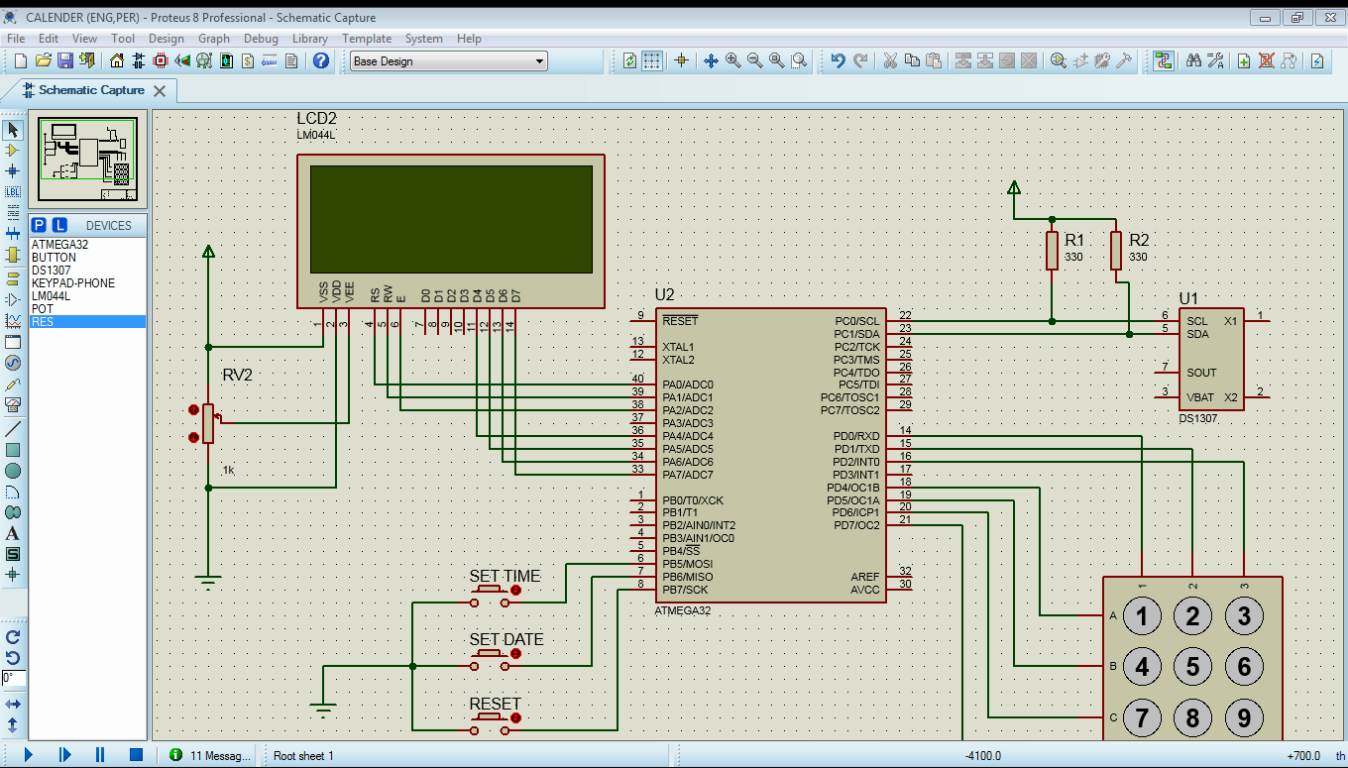This screenshot has width=1348, height=768.
Task: Open the Design menu
Action: [x=167, y=38]
